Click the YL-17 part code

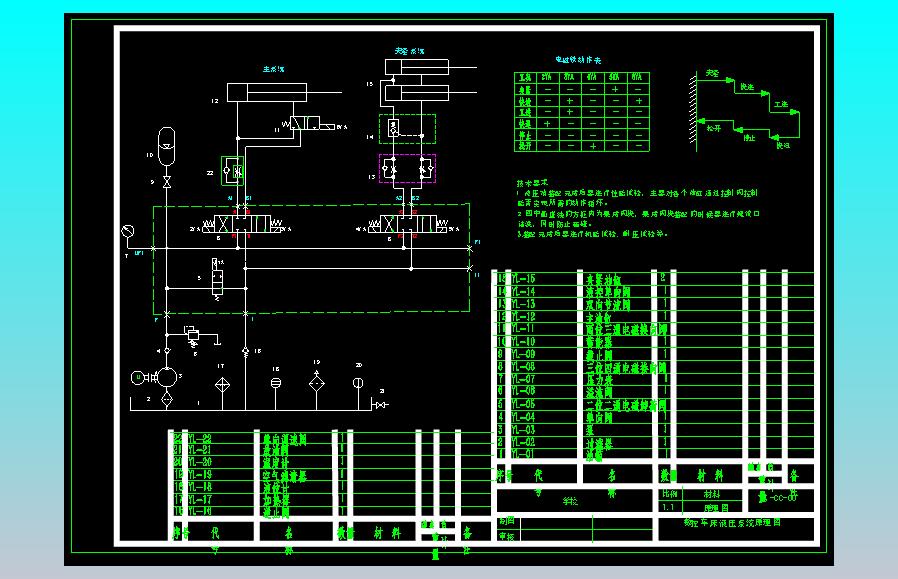pyautogui.click(x=200, y=499)
